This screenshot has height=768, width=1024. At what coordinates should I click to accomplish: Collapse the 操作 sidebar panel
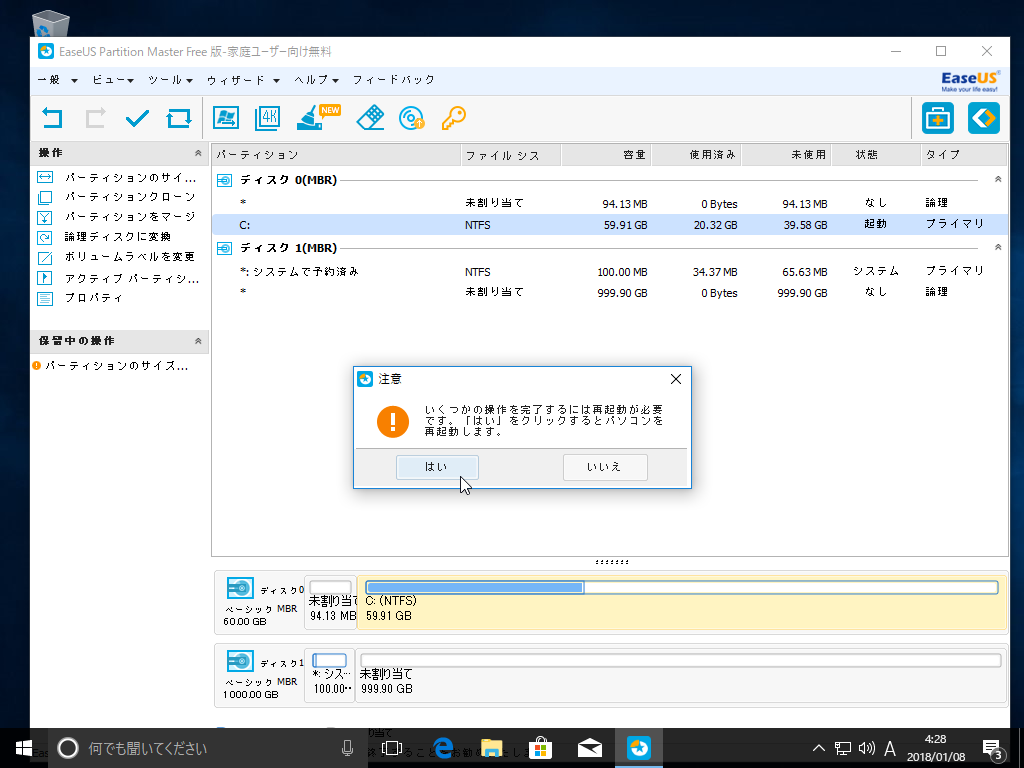(198, 153)
